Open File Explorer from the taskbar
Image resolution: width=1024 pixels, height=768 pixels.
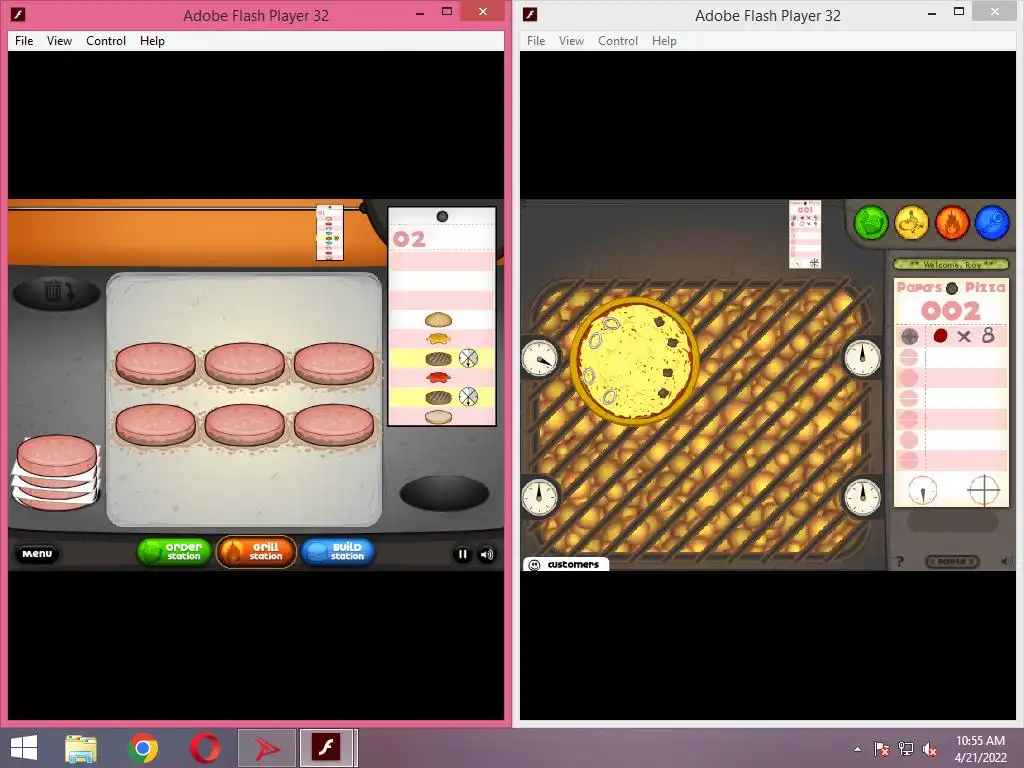[81, 748]
